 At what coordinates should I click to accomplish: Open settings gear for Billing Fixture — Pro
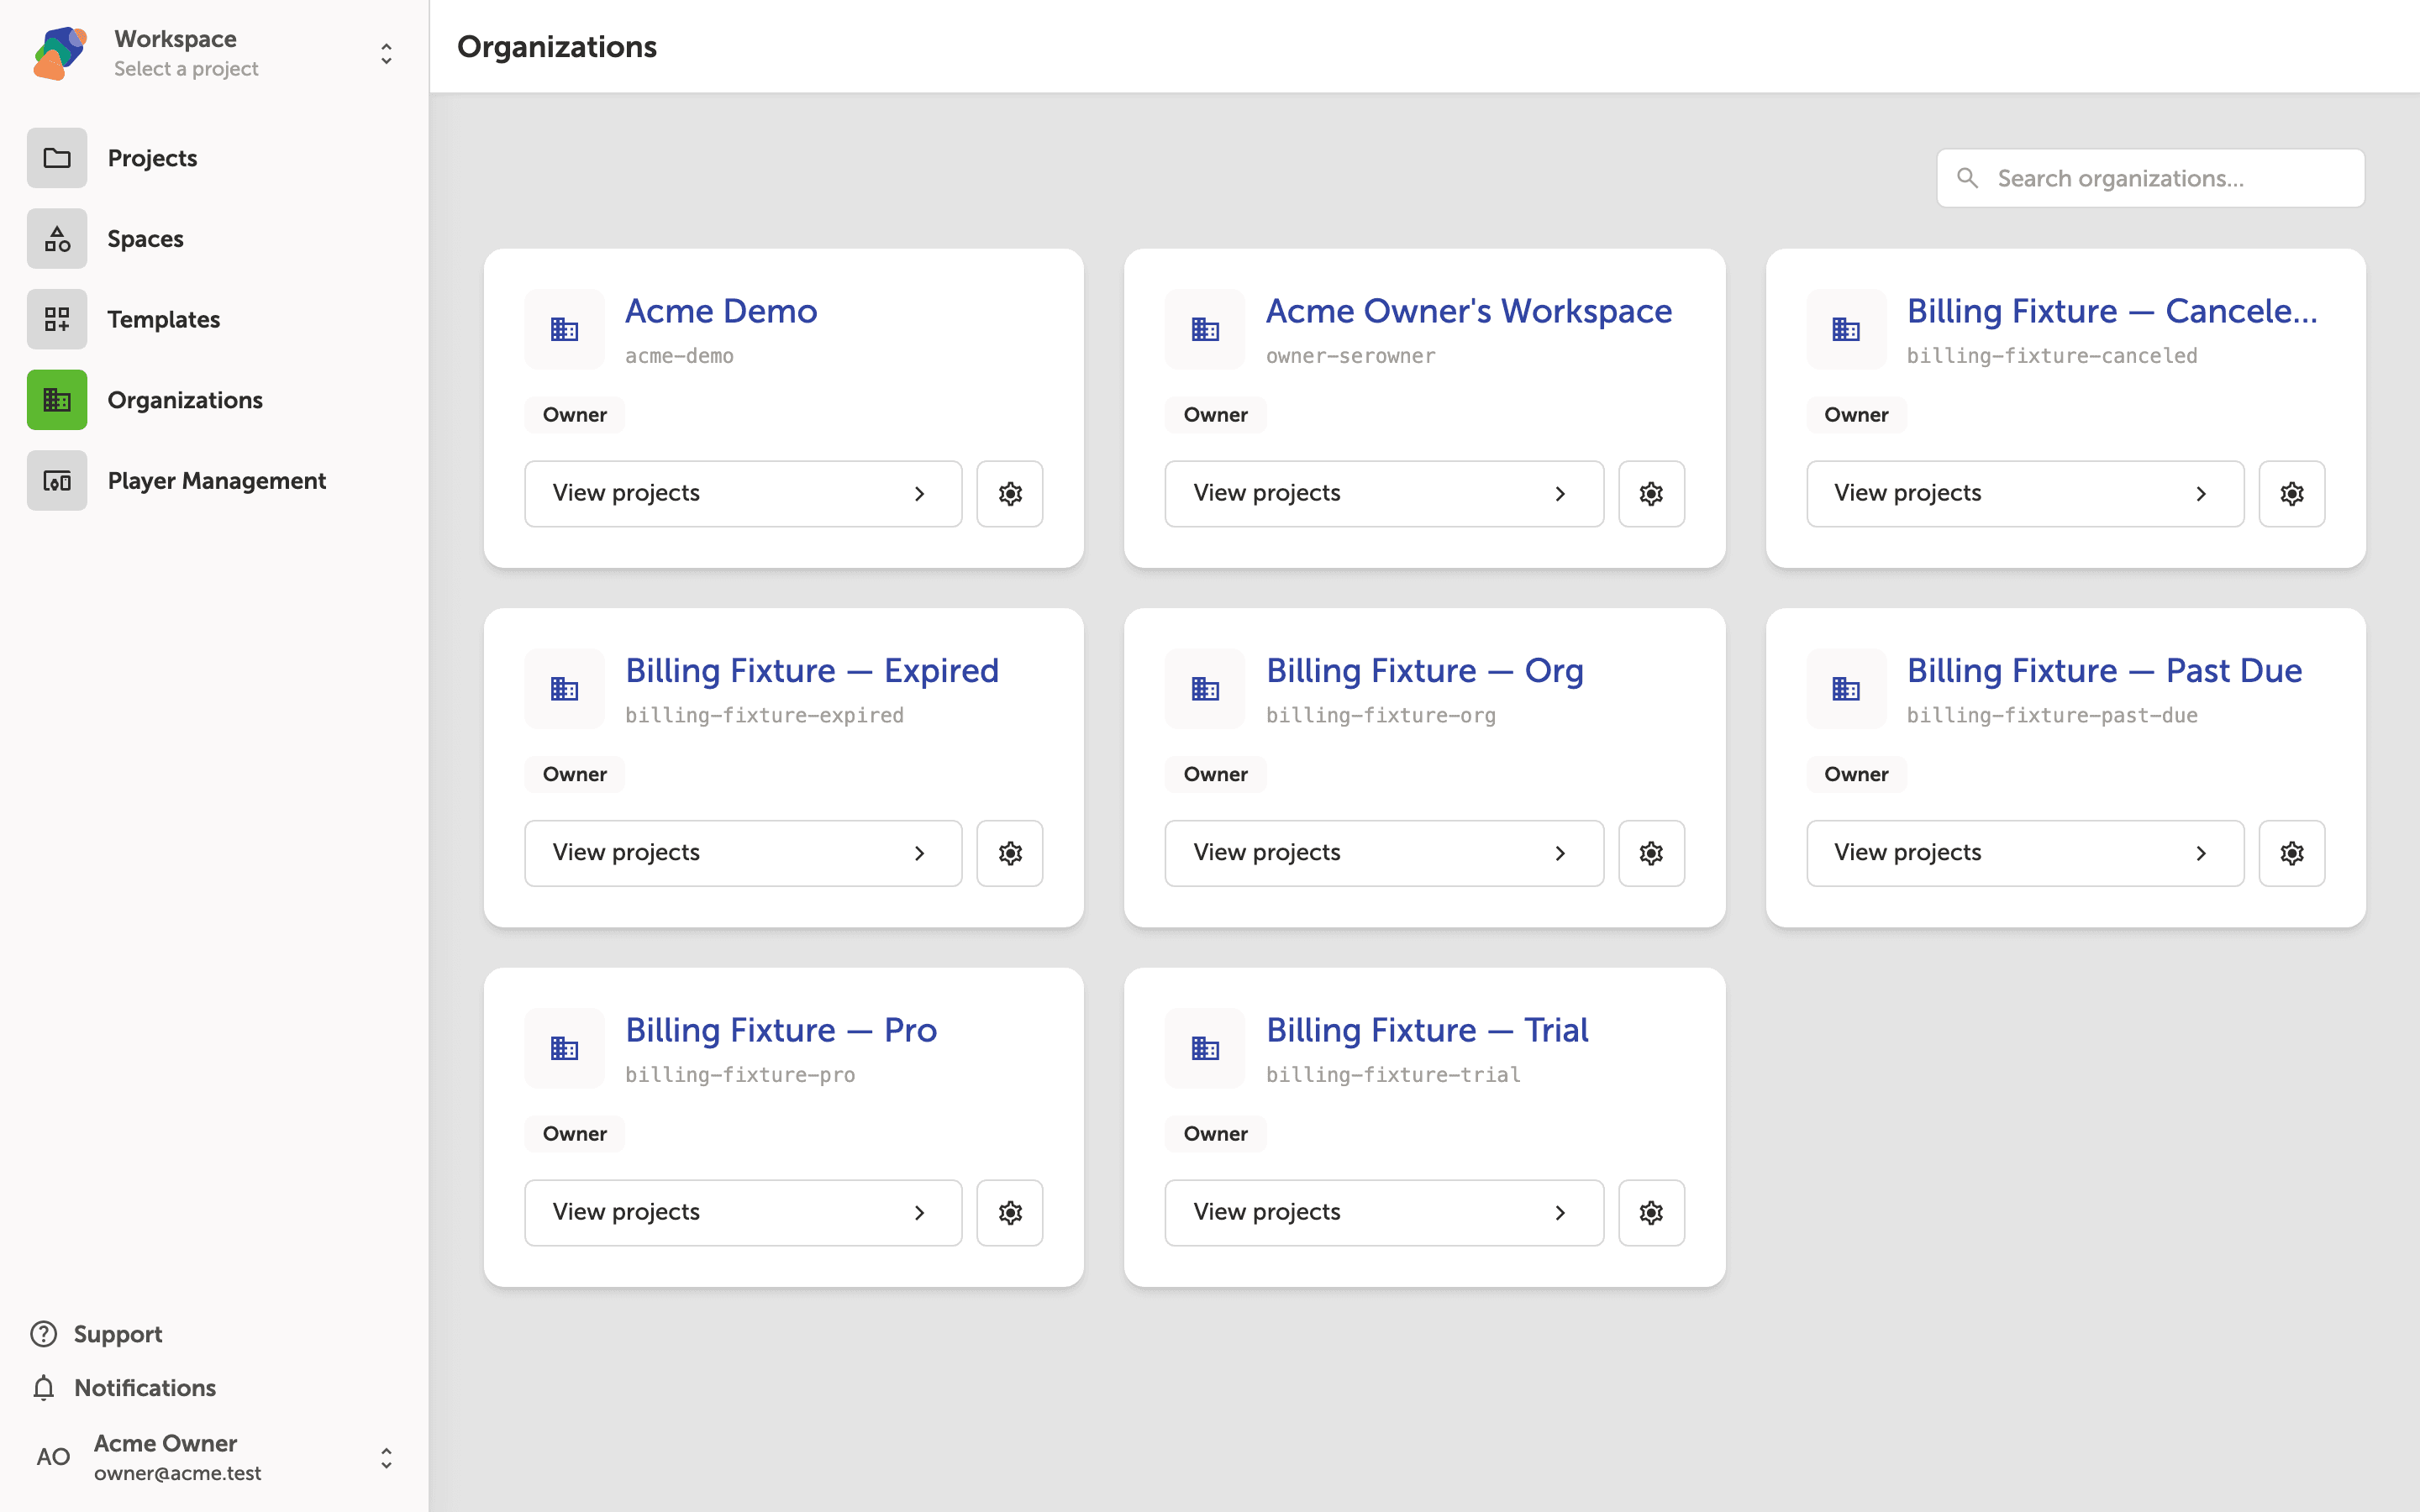tap(1009, 1212)
